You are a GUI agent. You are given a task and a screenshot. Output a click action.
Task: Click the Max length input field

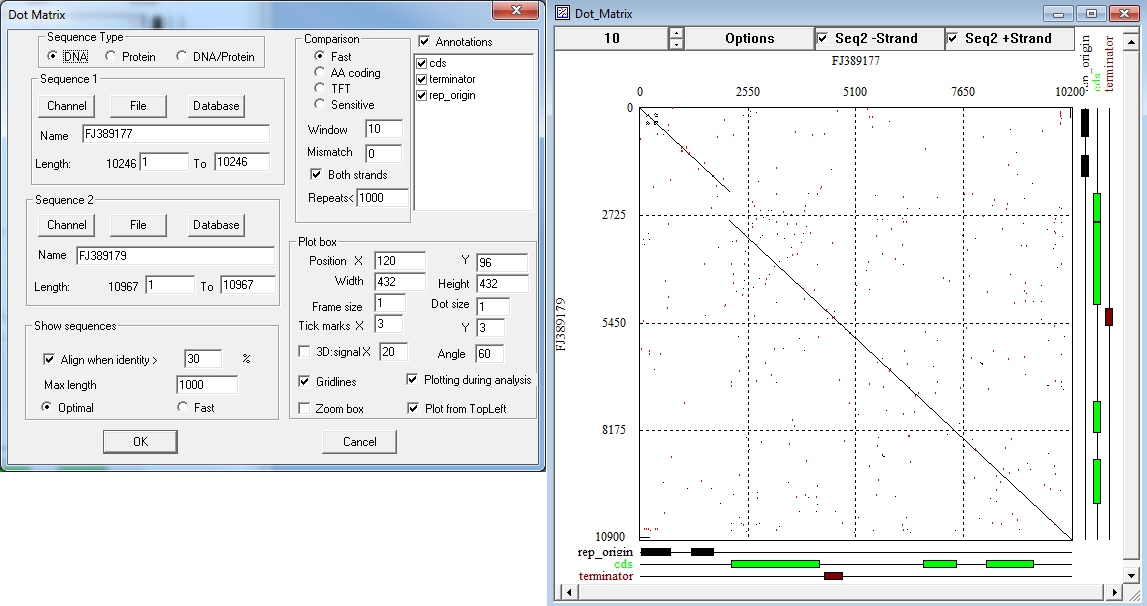pos(207,385)
